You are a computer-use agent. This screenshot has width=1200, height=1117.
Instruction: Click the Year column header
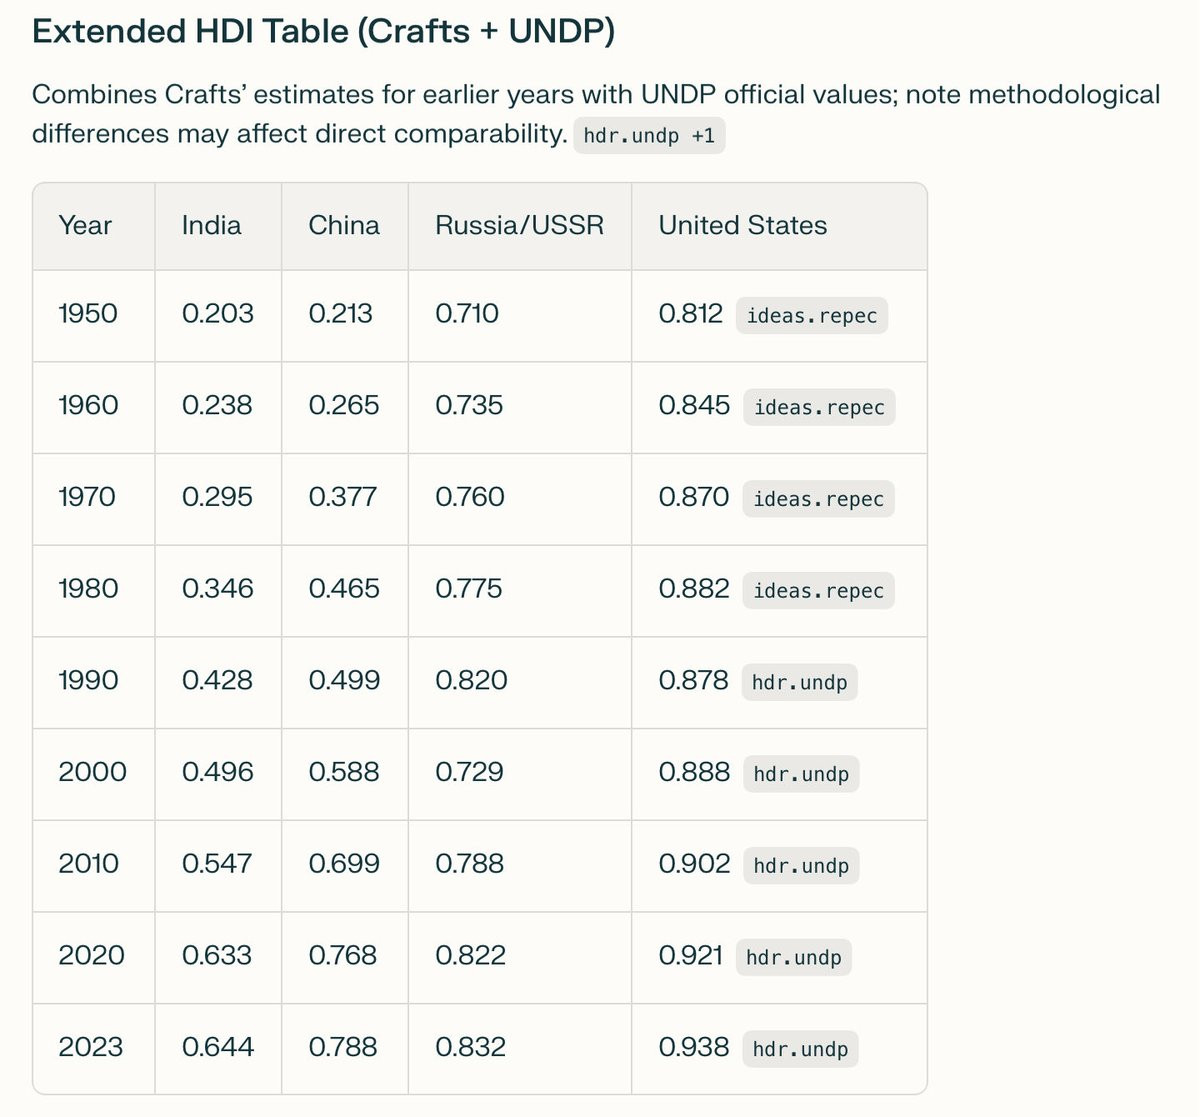pos(85,225)
